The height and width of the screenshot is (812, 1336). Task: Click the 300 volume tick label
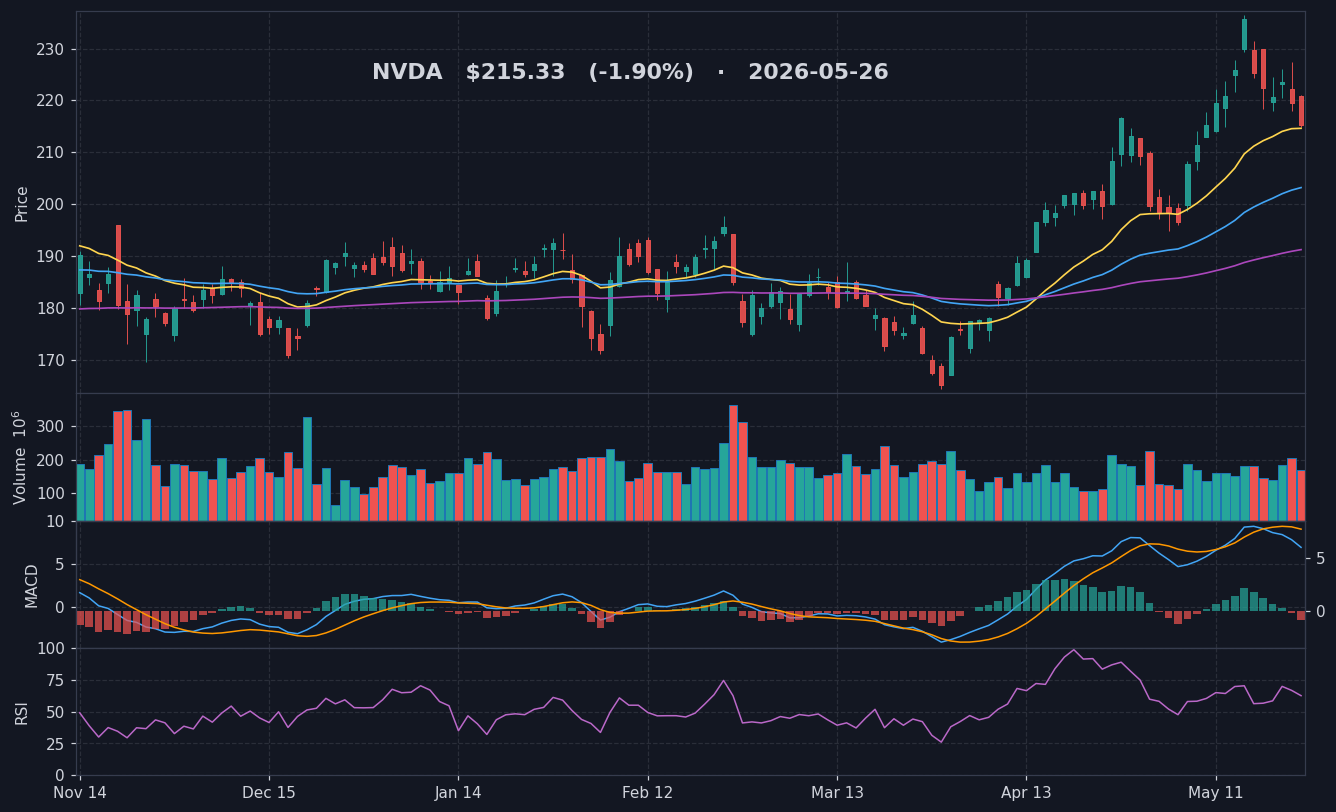coord(52,427)
